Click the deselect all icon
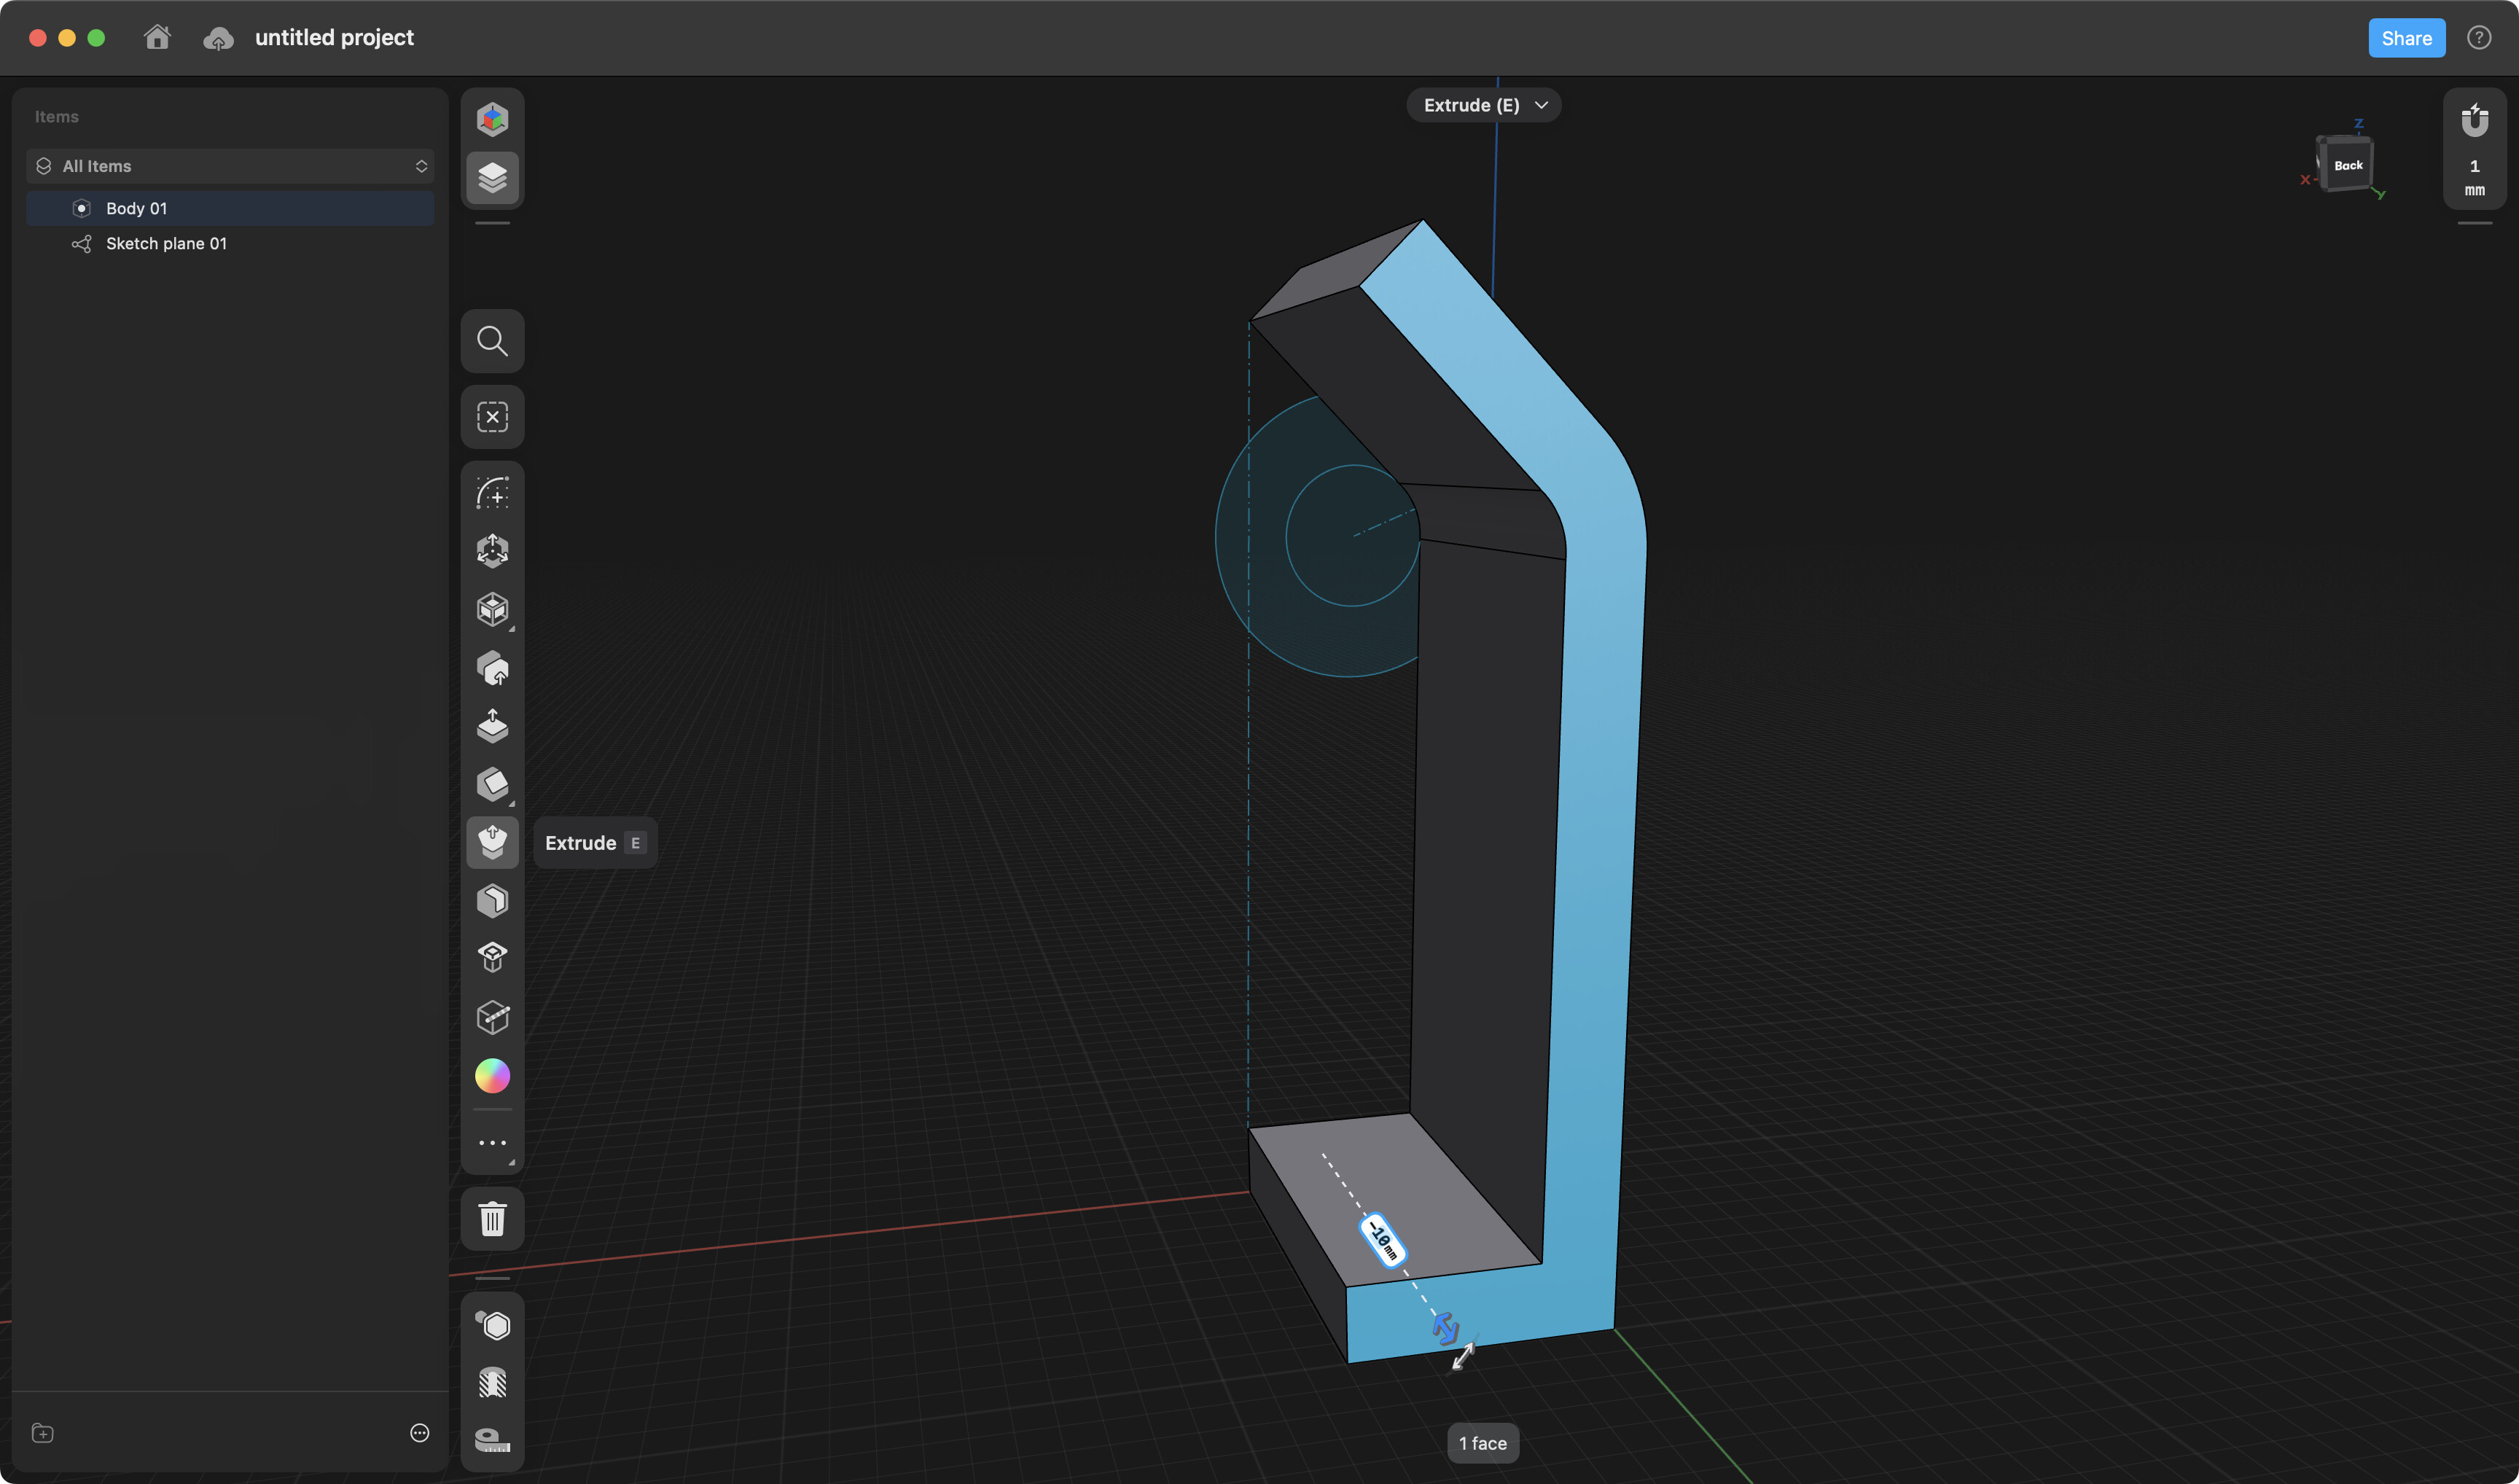This screenshot has height=1484, width=2519. click(492, 417)
